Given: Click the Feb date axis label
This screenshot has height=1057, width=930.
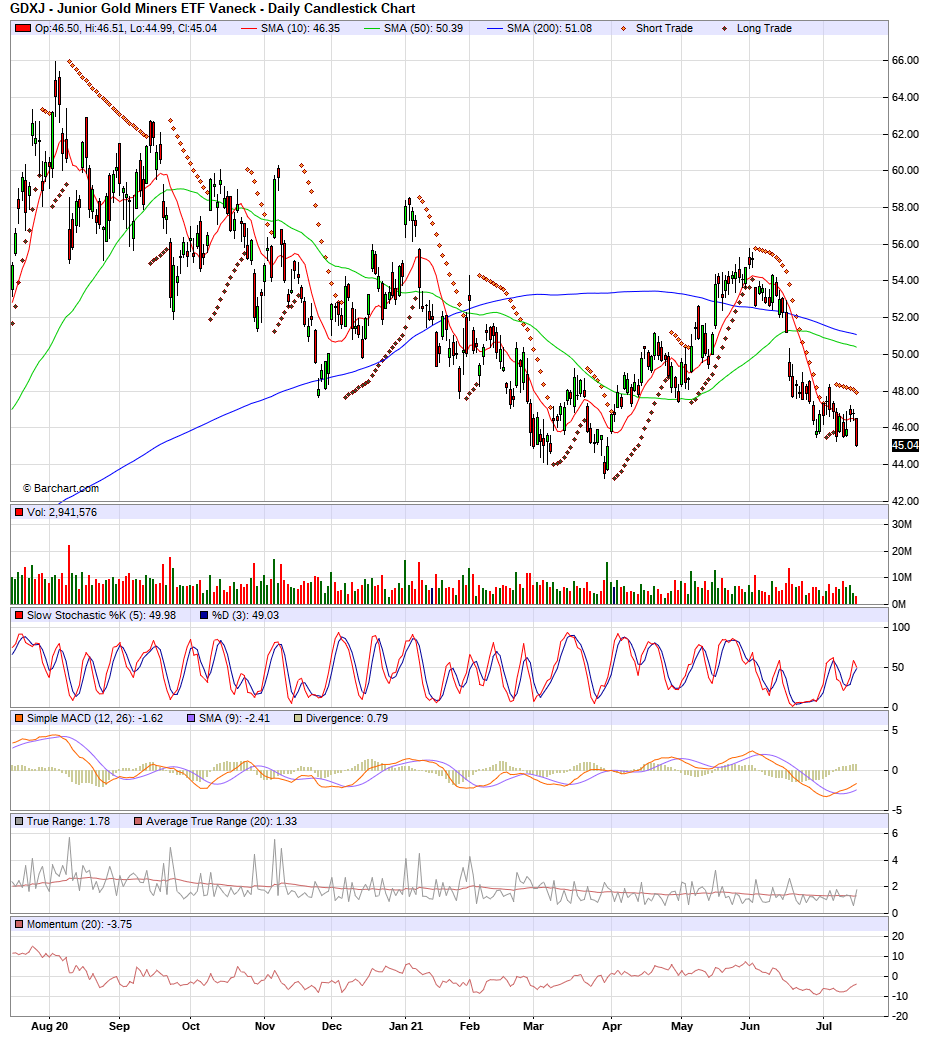Looking at the screenshot, I should click(x=470, y=1027).
